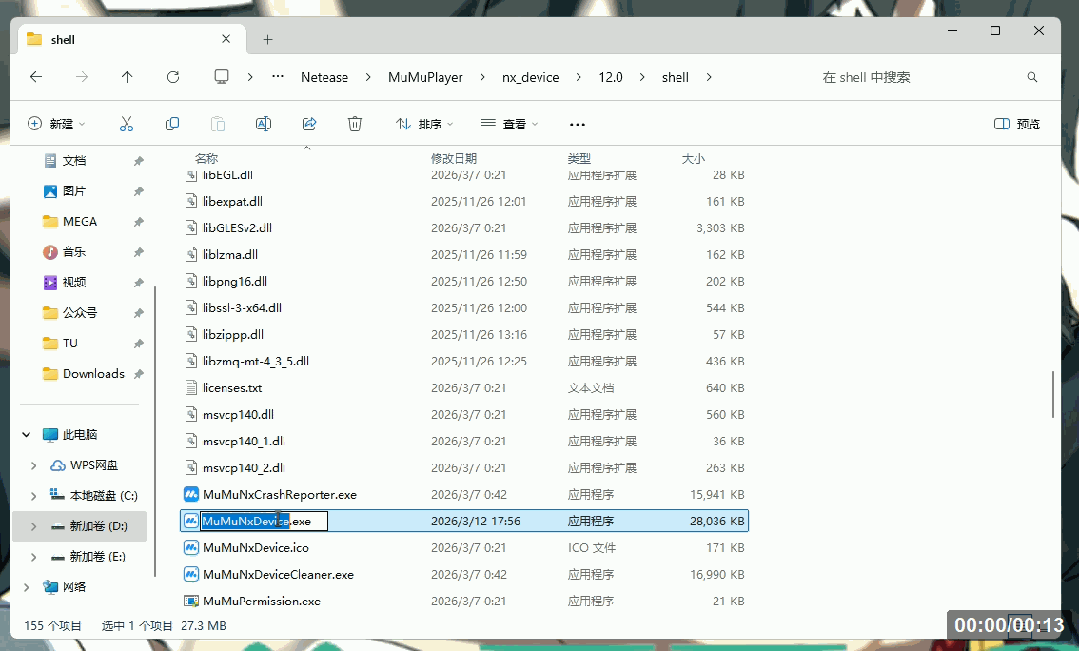Open the See more ellipsis toolbar menu
Screen dimensions: 1079x651
(x=577, y=125)
